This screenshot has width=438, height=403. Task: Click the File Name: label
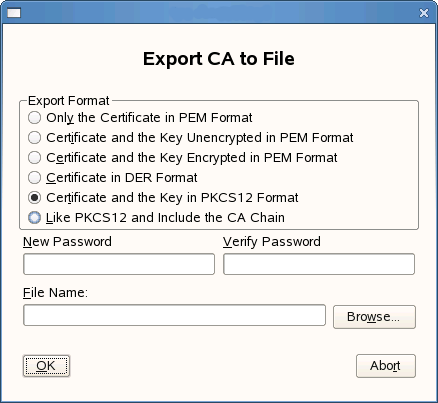pyautogui.click(x=55, y=293)
